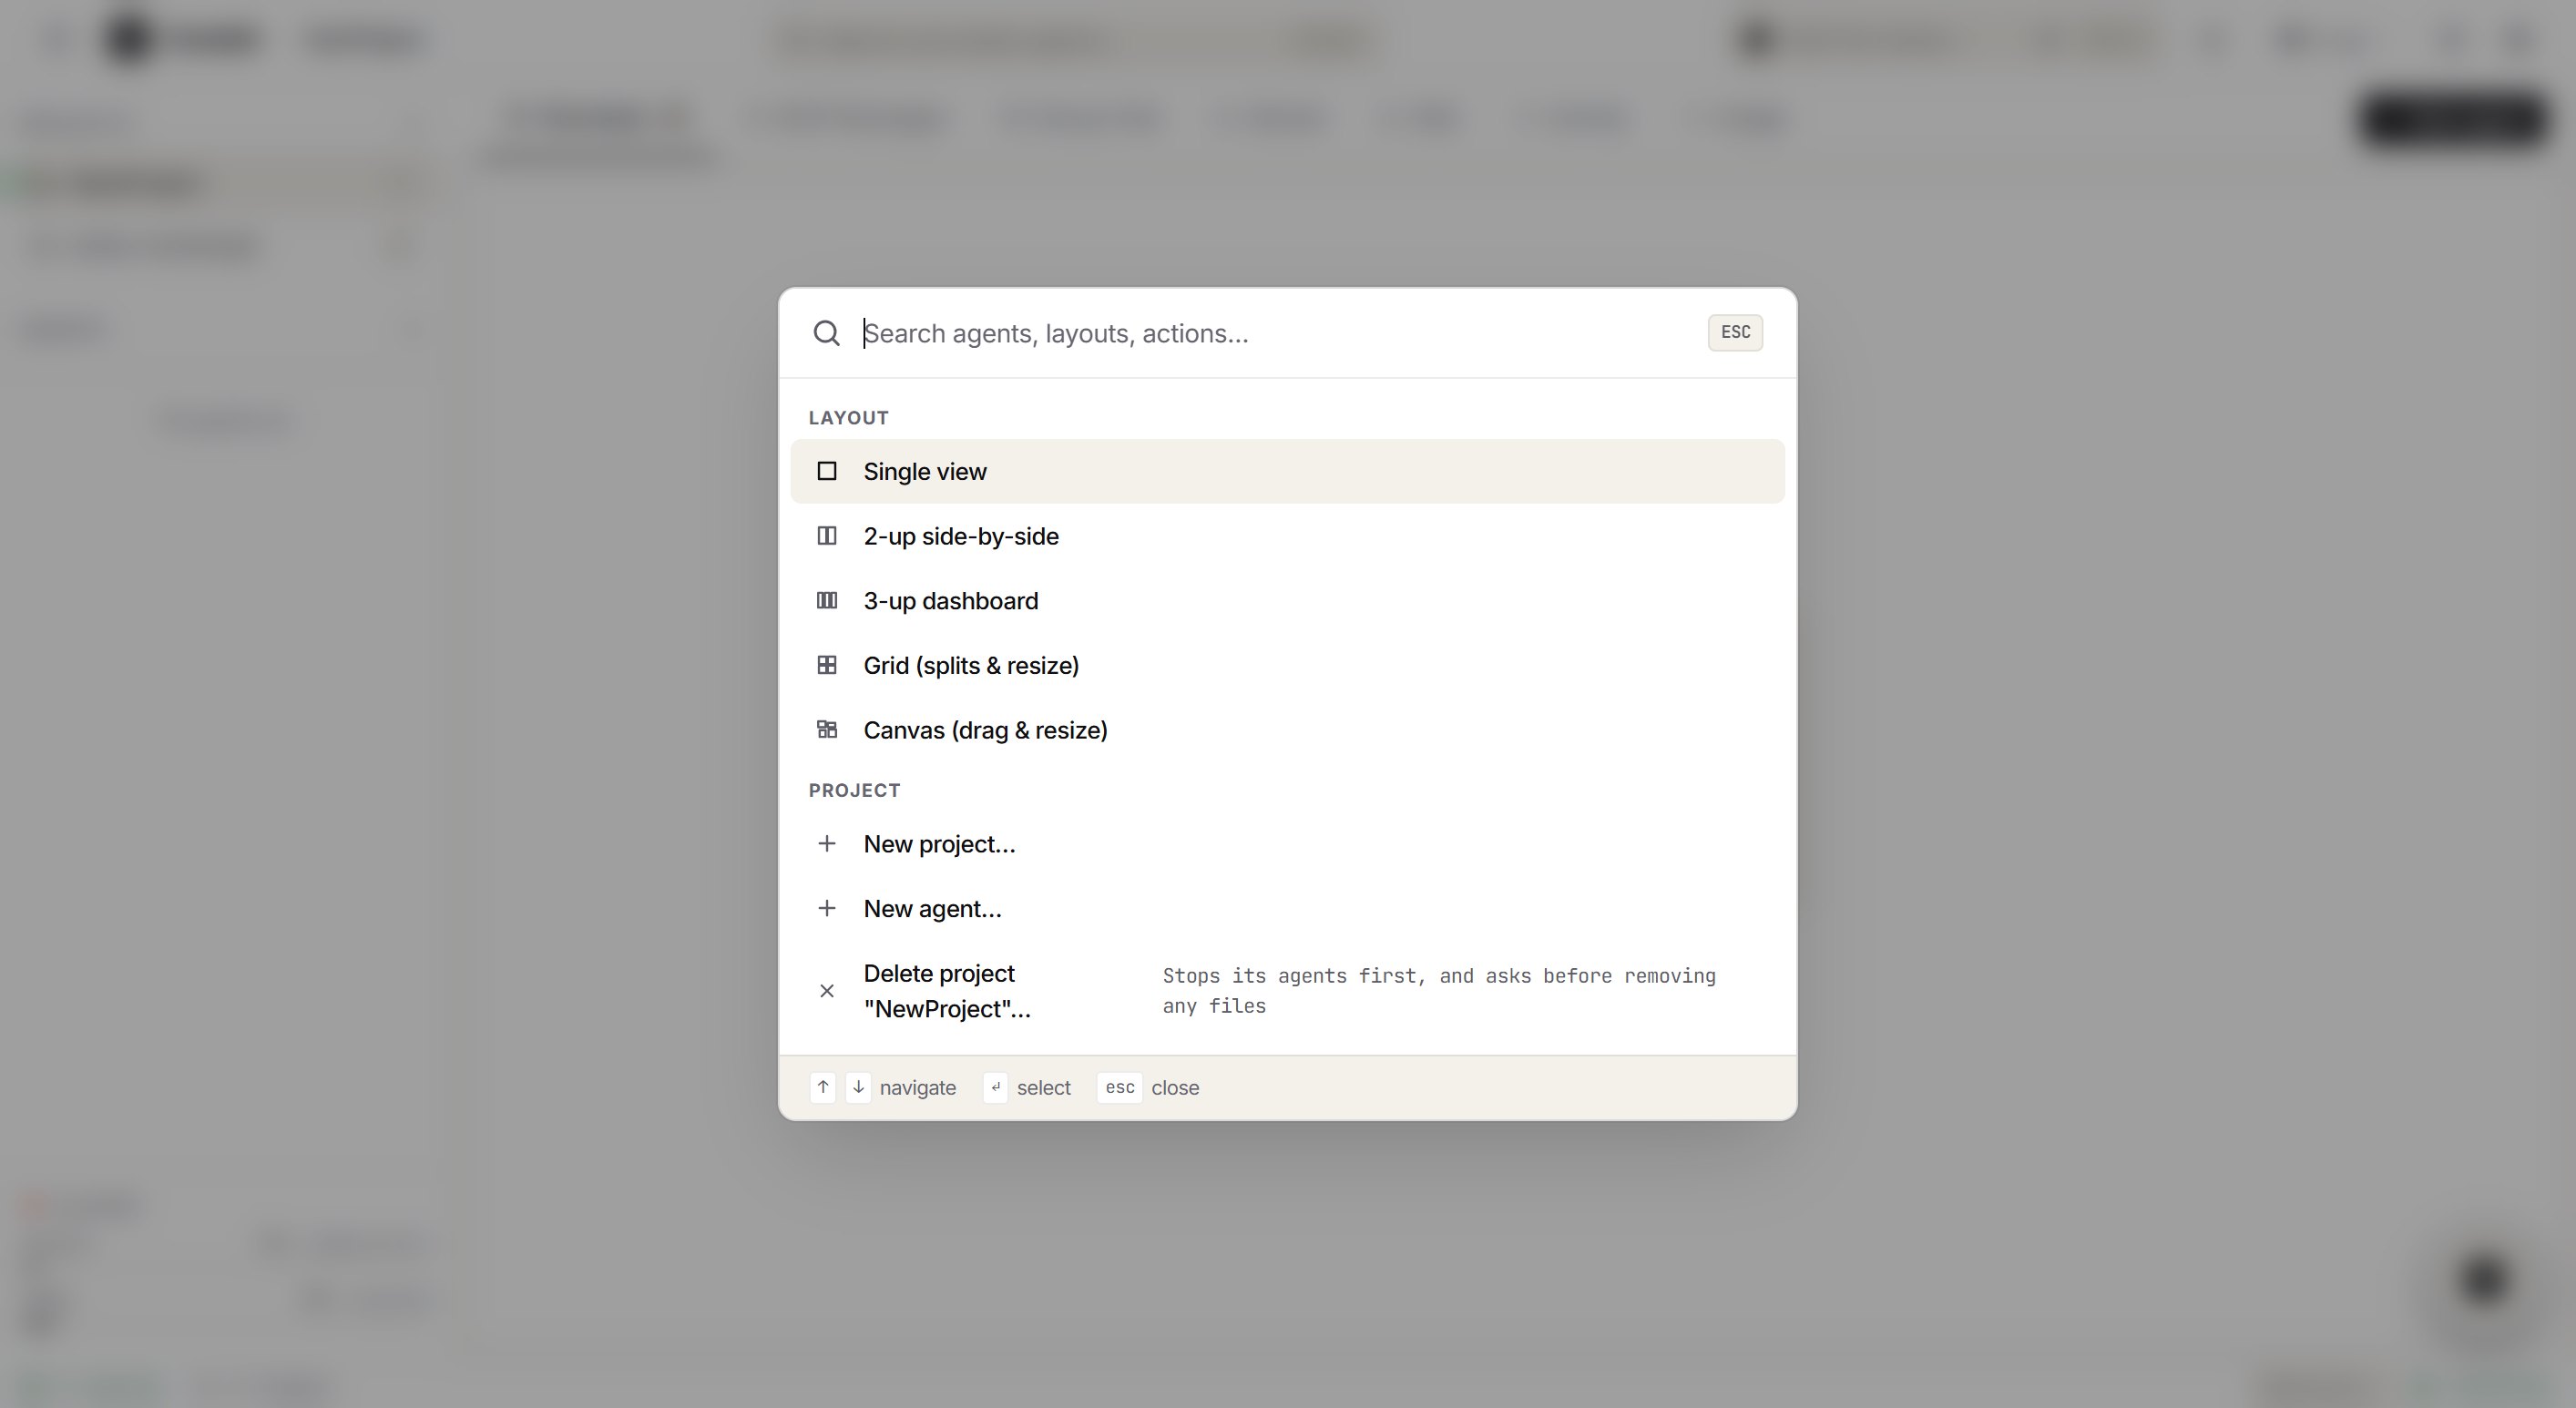Click the Grid layout icon

(826, 665)
